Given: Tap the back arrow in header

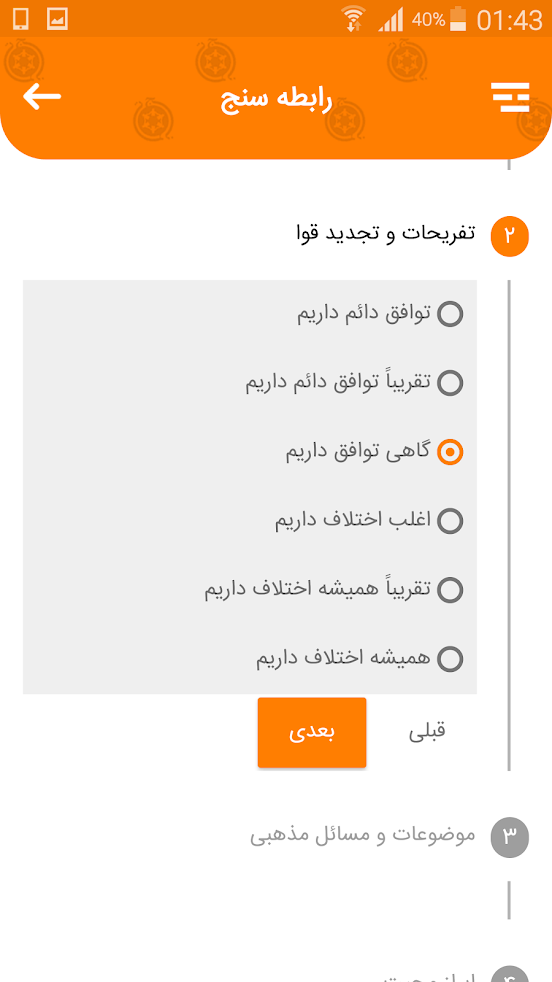Looking at the screenshot, I should click(x=42, y=97).
